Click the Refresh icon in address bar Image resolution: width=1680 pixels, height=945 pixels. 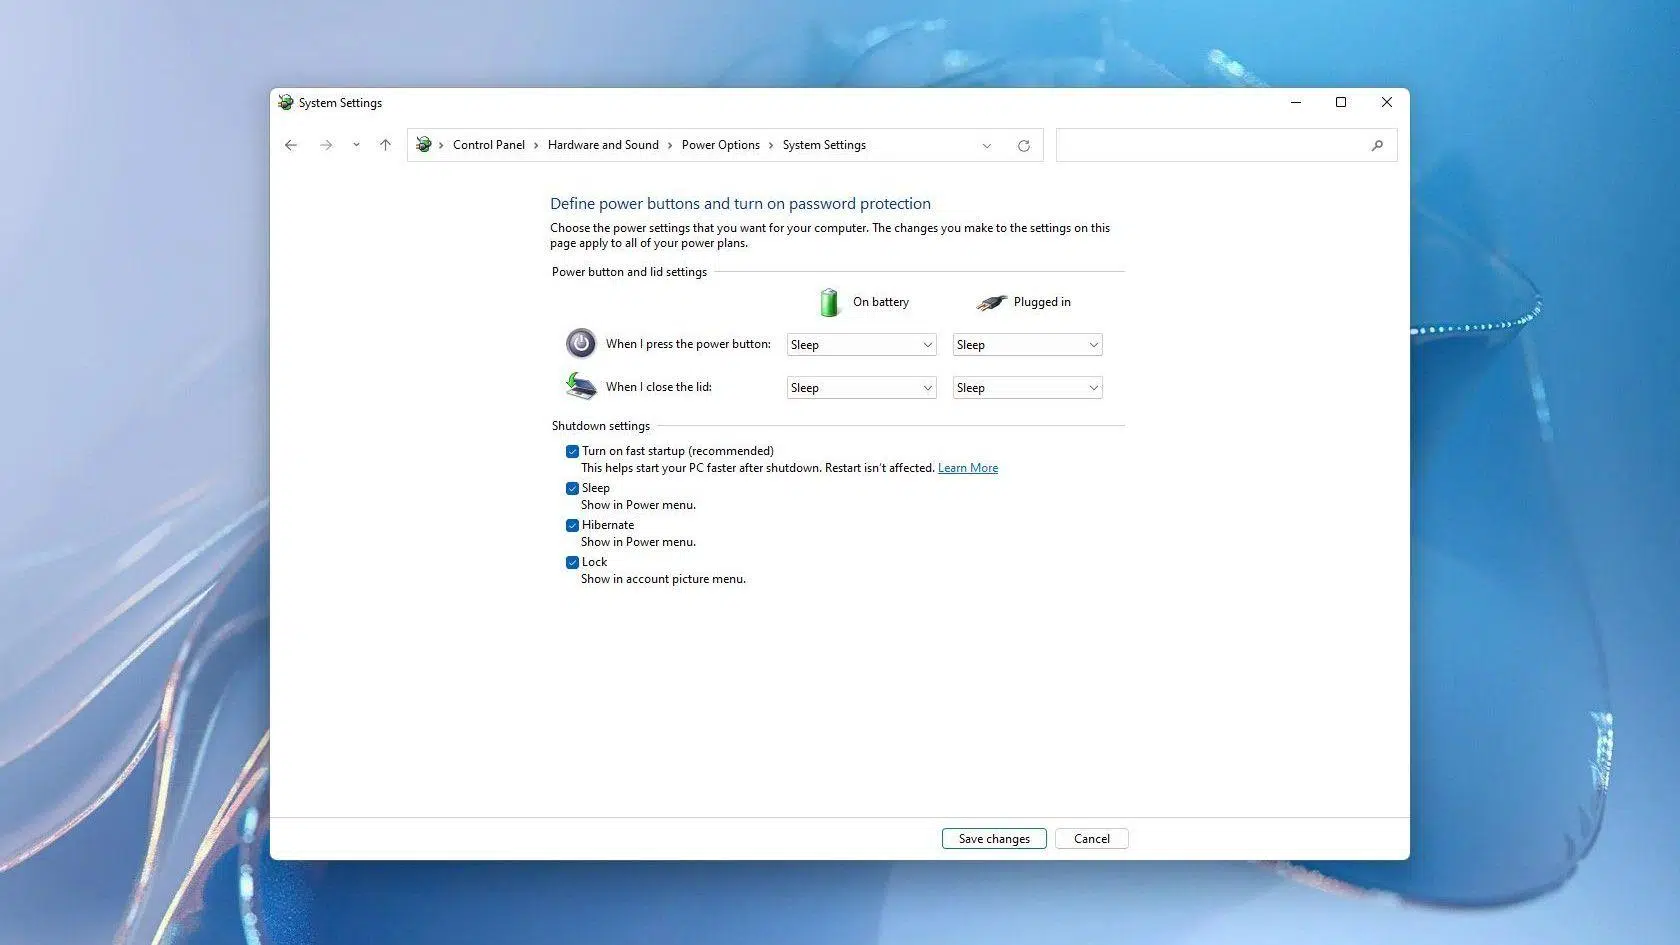(1023, 146)
